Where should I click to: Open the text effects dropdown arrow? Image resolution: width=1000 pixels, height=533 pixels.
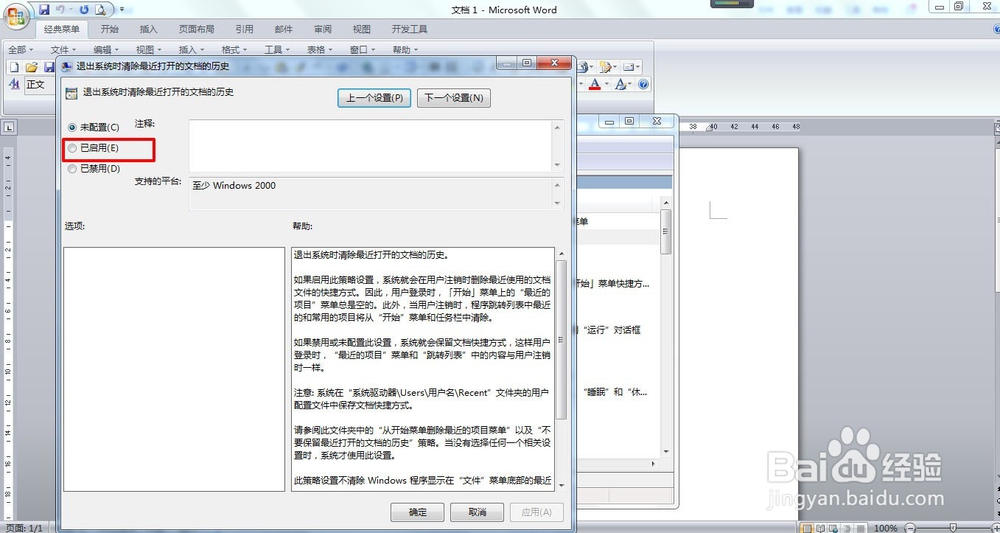pyautogui.click(x=631, y=84)
